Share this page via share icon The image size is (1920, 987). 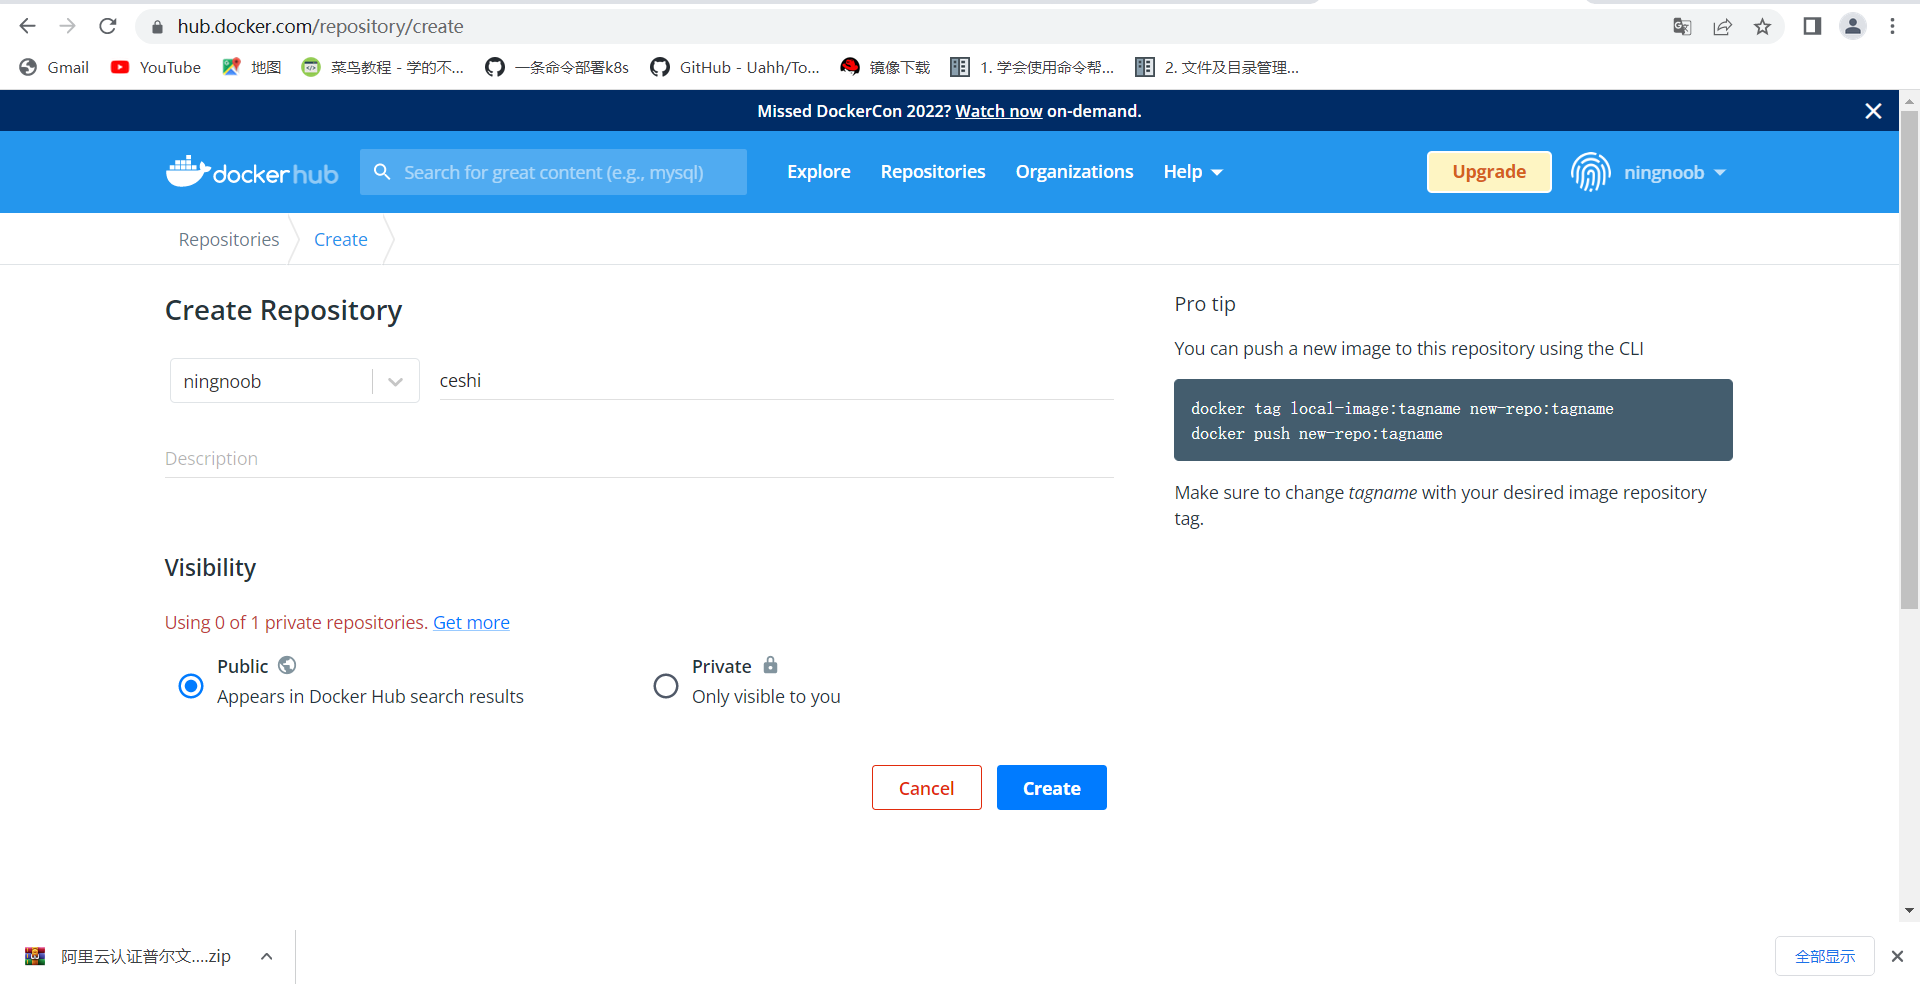(1722, 27)
